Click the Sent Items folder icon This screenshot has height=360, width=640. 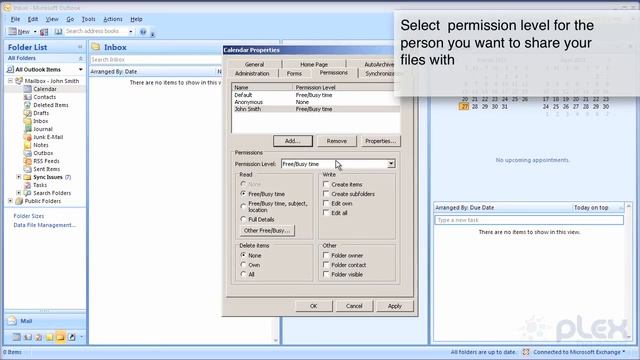pyautogui.click(x=27, y=169)
